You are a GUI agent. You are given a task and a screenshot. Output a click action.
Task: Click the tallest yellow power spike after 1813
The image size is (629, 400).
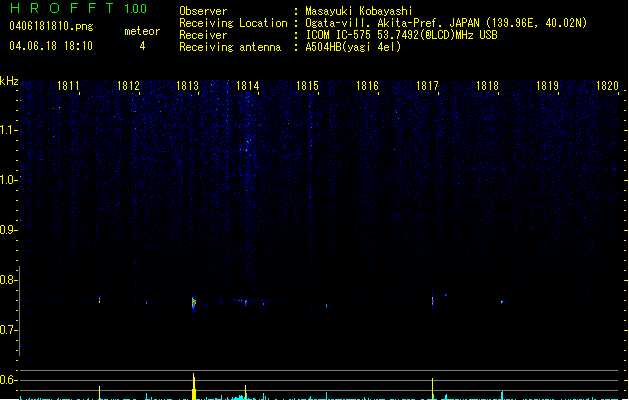[x=194, y=386]
